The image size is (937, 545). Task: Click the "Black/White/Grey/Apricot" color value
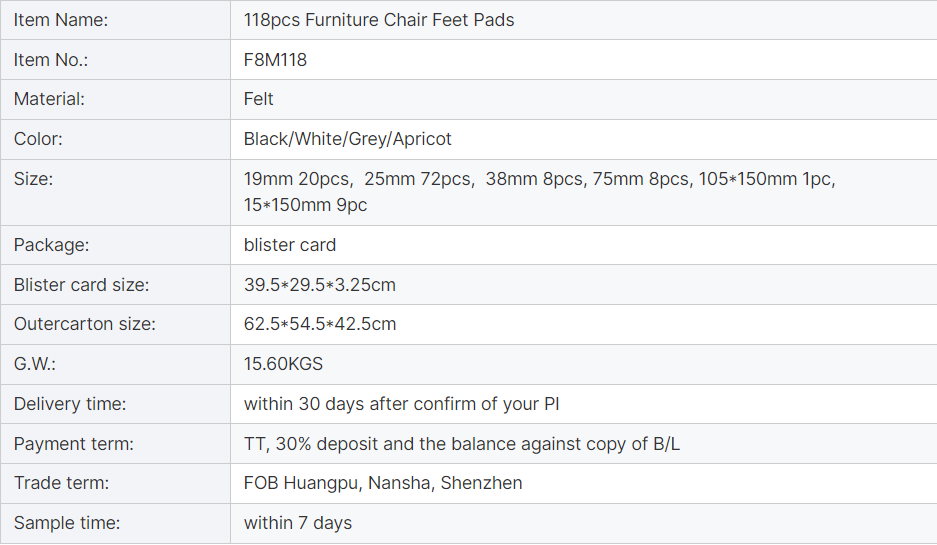pyautogui.click(x=348, y=139)
